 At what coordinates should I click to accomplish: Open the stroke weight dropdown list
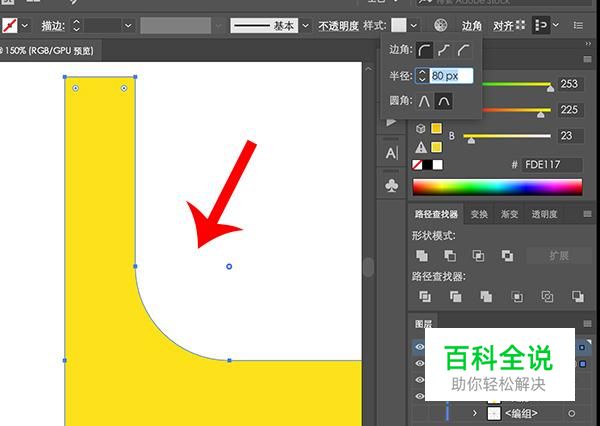[x=128, y=26]
